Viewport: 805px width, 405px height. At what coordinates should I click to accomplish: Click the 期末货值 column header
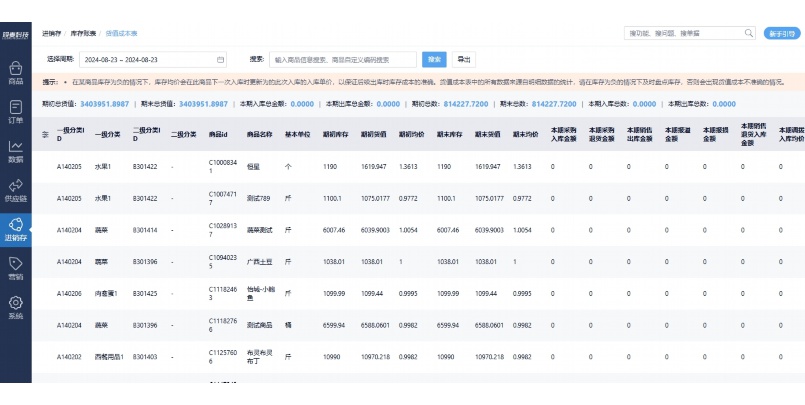pyautogui.click(x=487, y=134)
